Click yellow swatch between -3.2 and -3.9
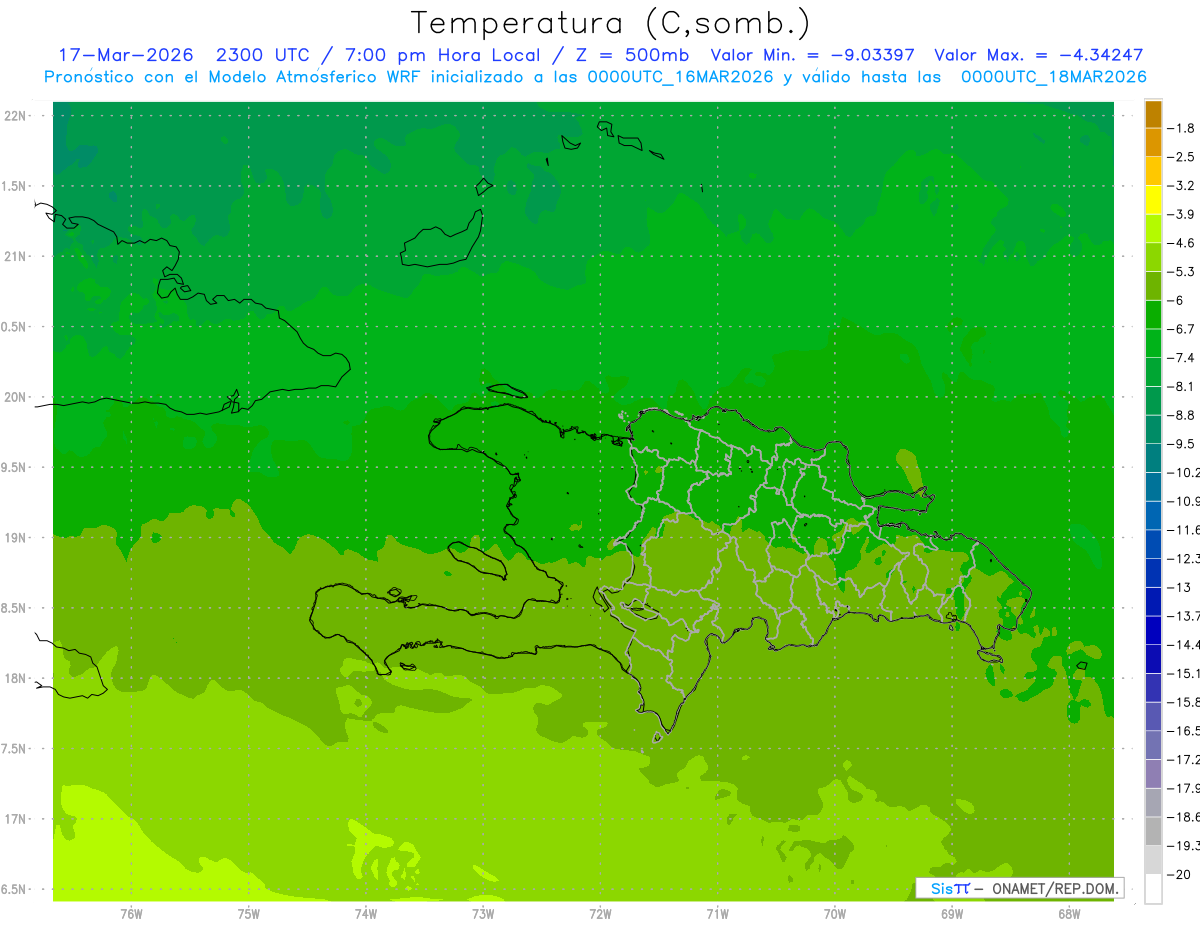Viewport: 1200px width, 927px height. (1153, 201)
